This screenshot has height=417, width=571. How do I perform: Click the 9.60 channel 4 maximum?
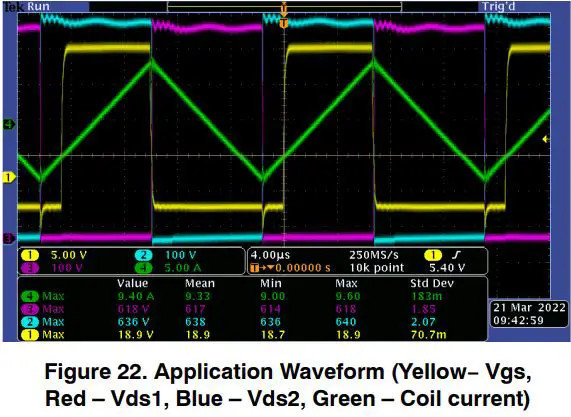348,296
